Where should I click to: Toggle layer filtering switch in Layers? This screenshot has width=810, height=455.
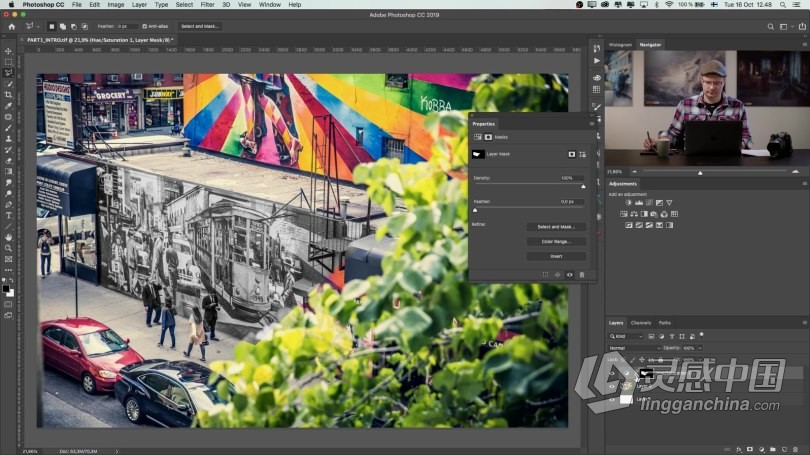coord(702,335)
